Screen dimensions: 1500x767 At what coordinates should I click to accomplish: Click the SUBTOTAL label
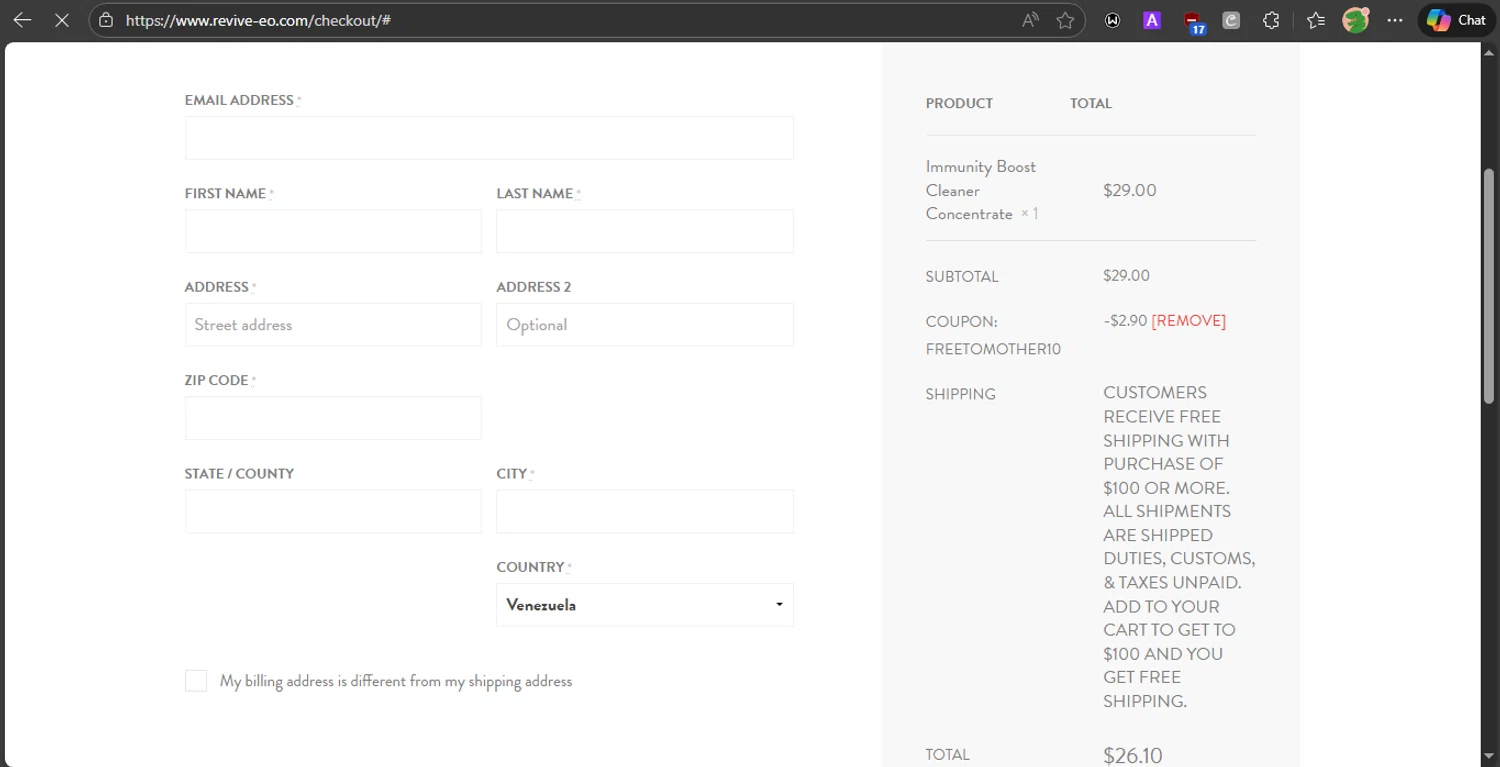point(962,277)
